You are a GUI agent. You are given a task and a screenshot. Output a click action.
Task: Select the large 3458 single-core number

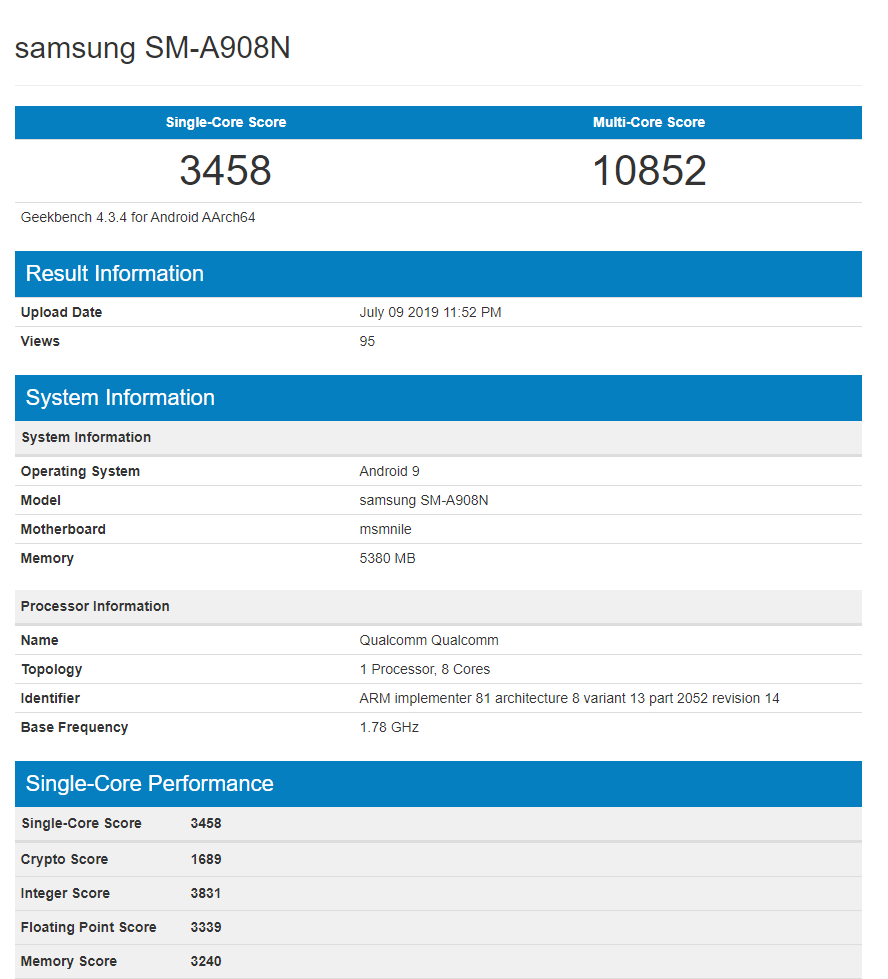226,170
